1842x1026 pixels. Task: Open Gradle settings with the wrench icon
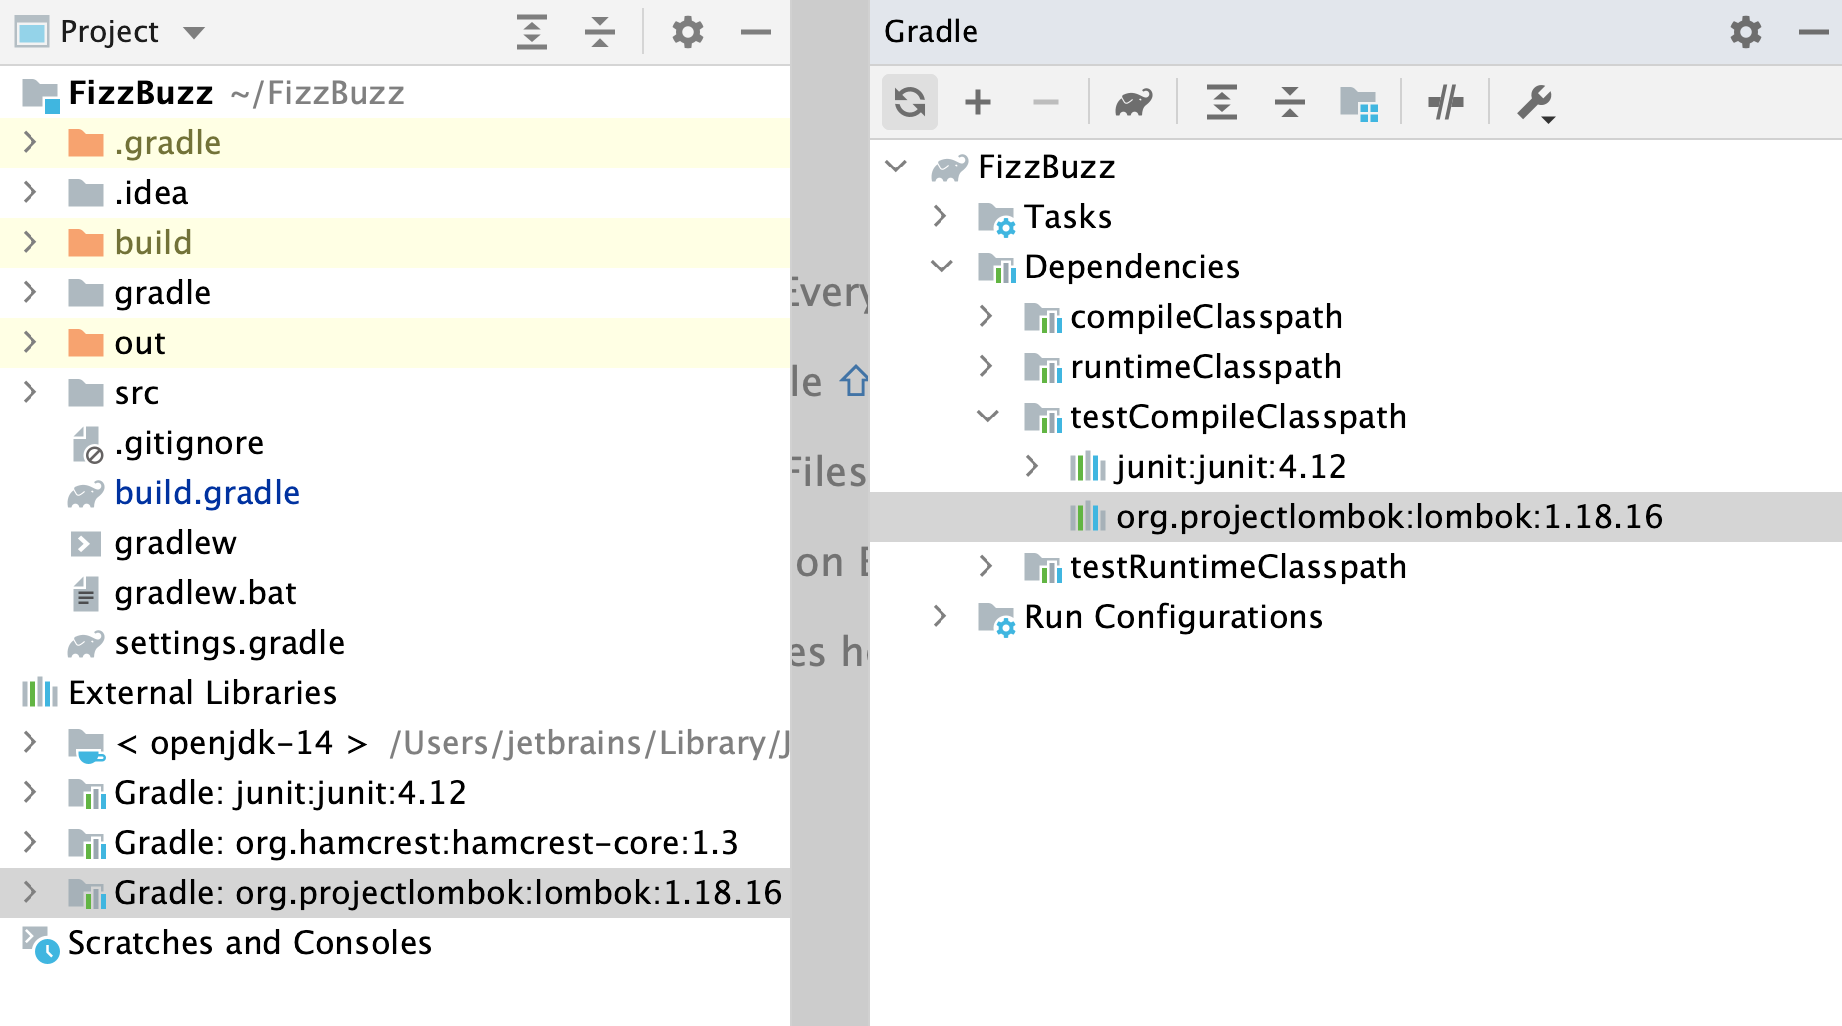(x=1533, y=101)
